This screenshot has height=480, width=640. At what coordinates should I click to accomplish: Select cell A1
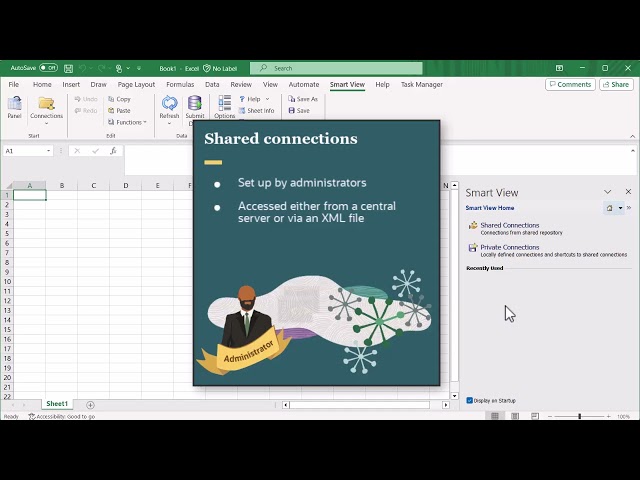pos(30,195)
